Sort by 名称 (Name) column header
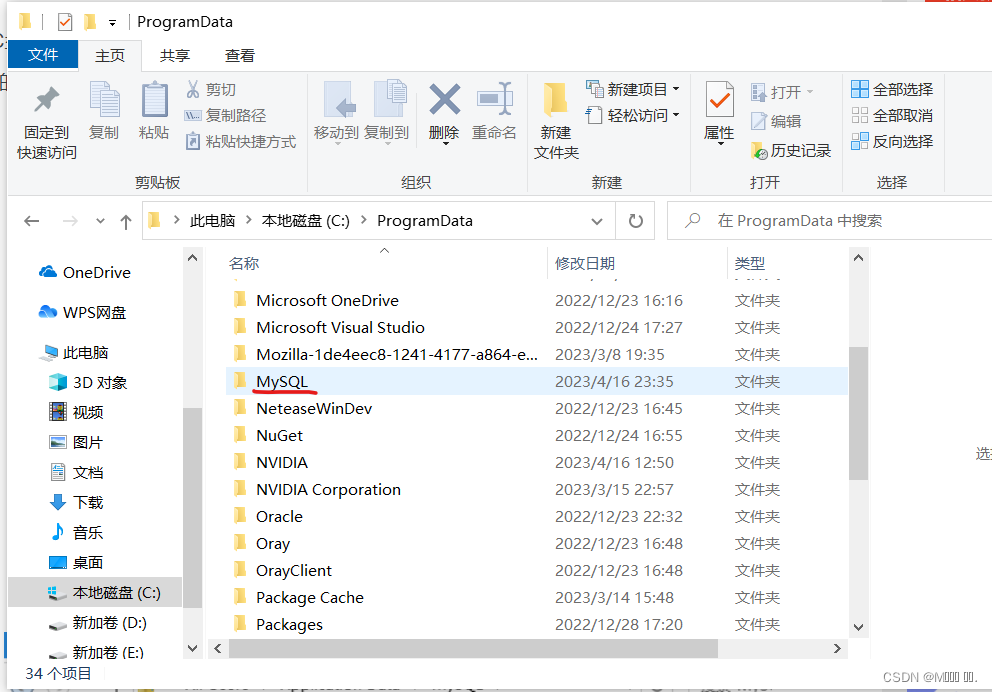Screen dimensions: 992x692 [x=244, y=263]
